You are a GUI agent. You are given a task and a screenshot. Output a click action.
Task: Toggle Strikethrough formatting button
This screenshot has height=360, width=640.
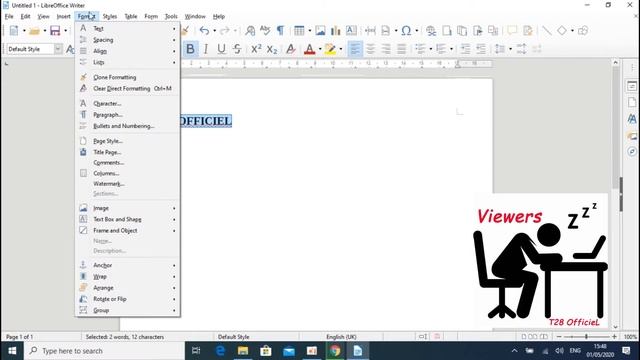pos(237,49)
